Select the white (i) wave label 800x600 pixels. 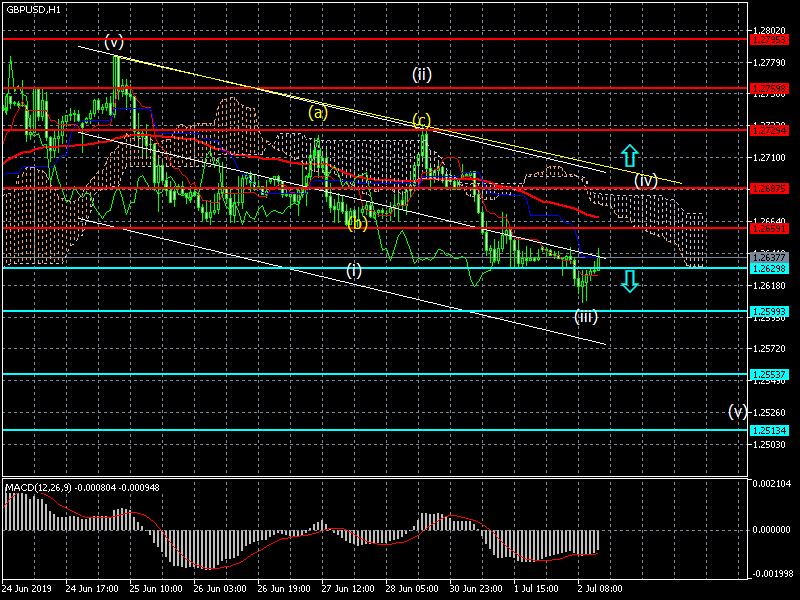tap(354, 270)
